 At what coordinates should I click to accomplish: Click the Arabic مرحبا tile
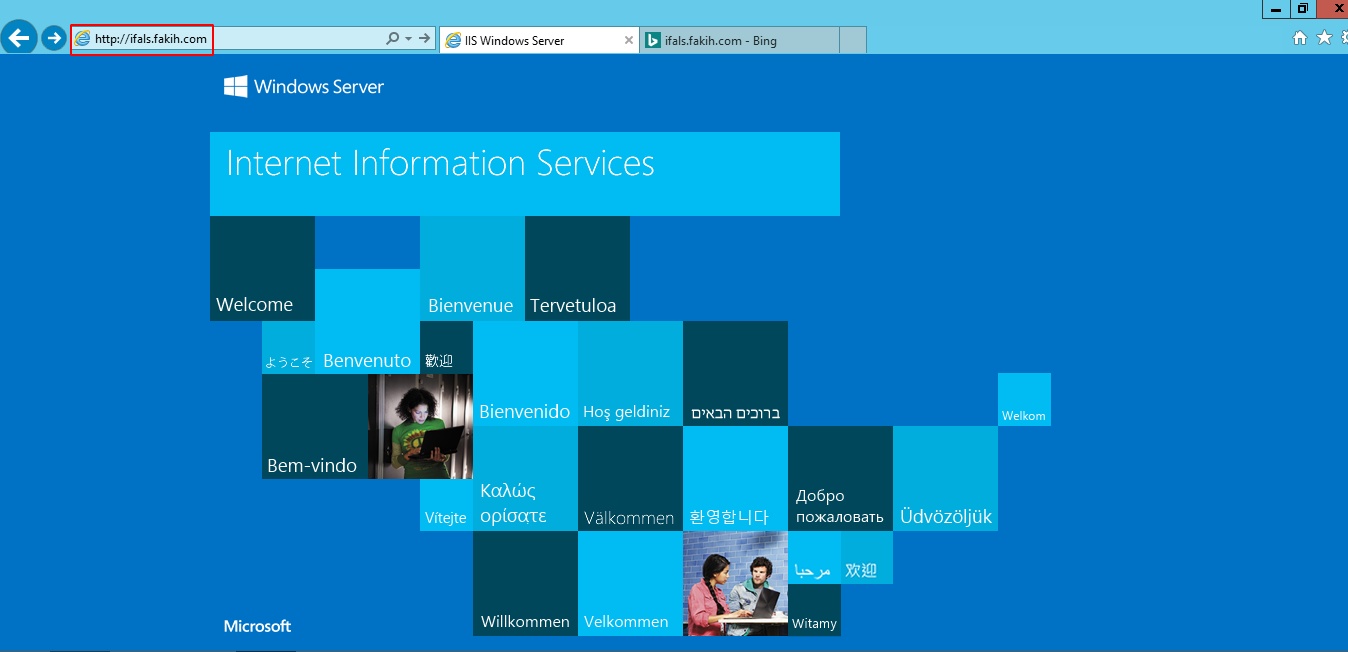tap(814, 557)
